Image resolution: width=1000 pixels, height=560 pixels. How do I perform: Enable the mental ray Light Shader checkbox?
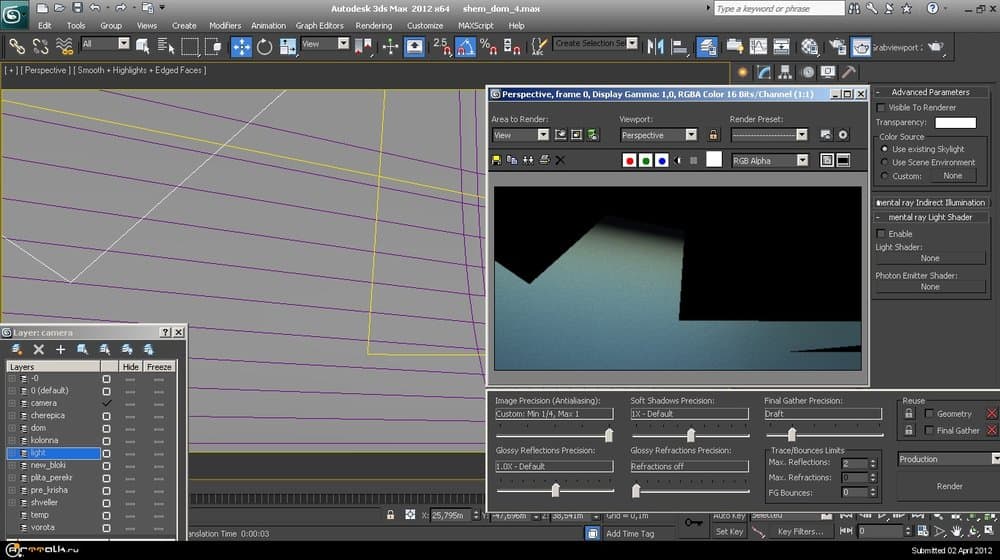(881, 234)
